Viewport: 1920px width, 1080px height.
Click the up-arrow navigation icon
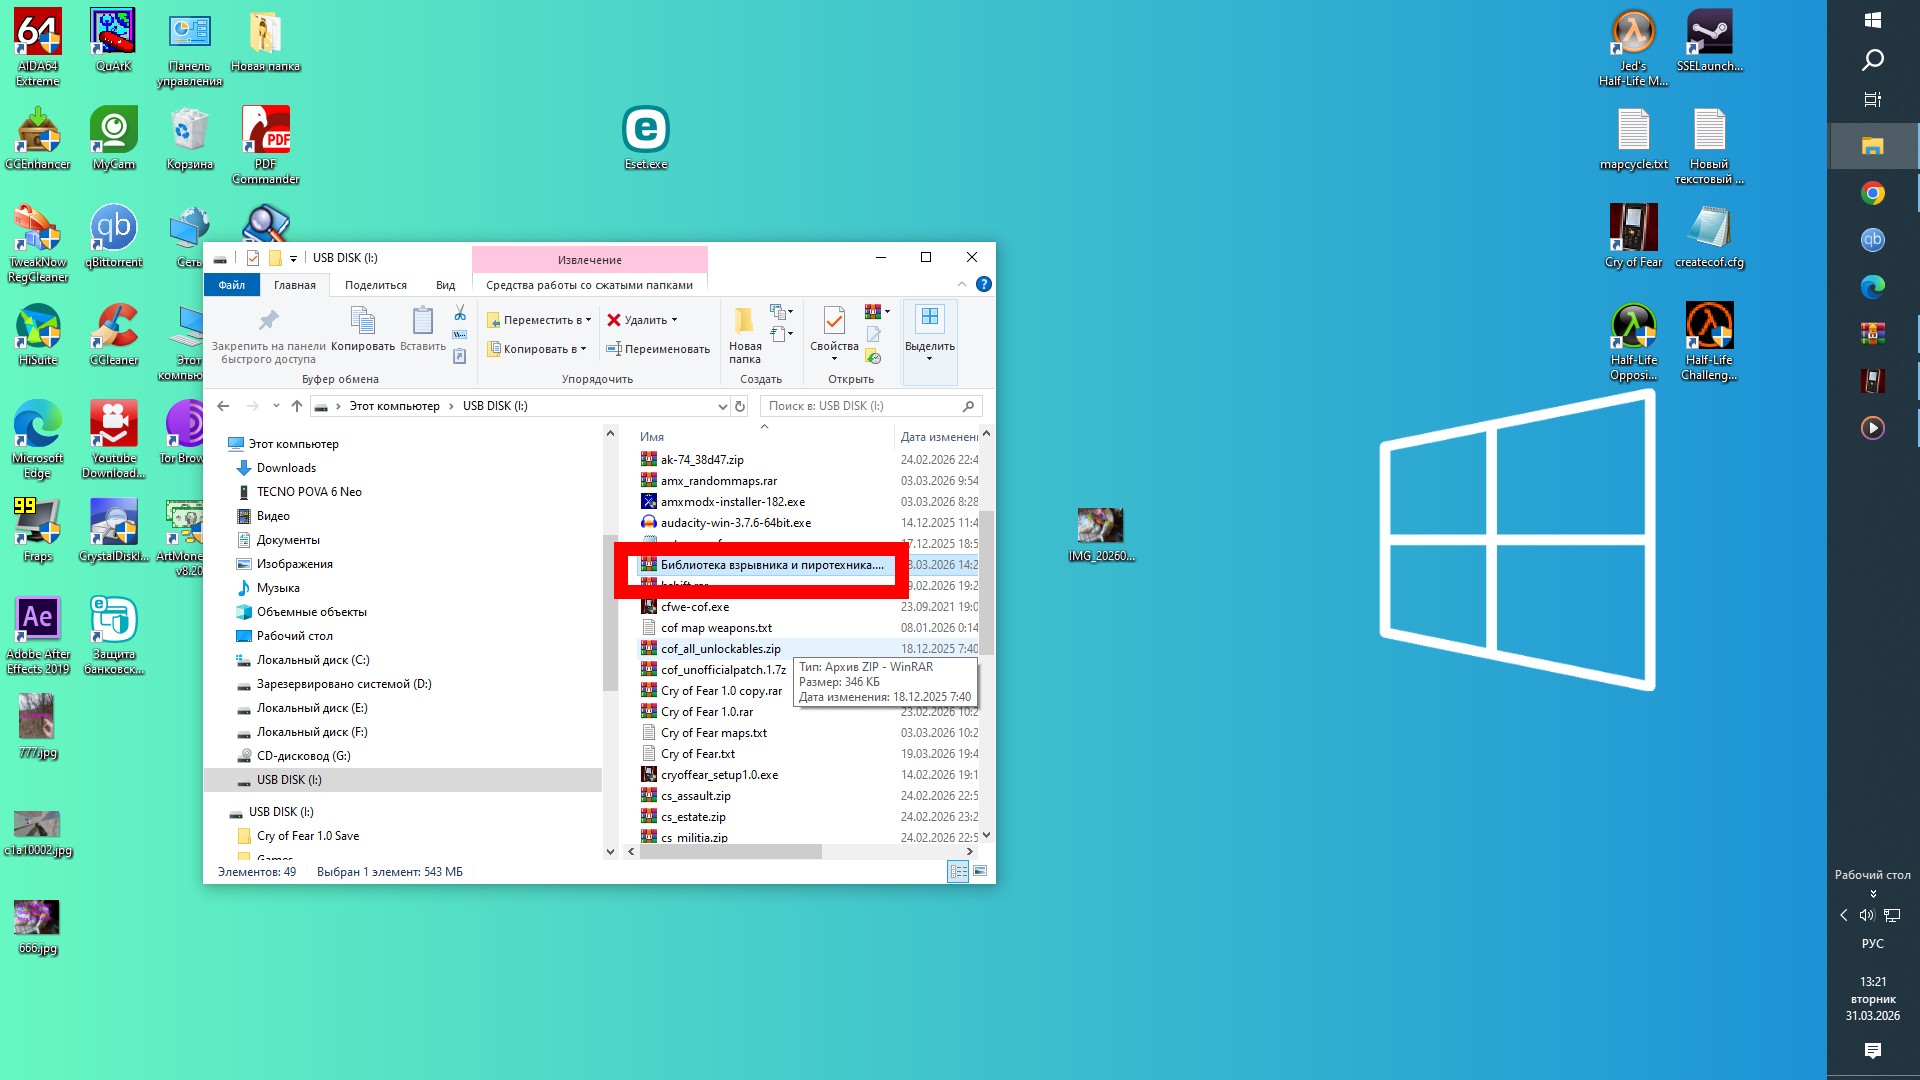297,406
